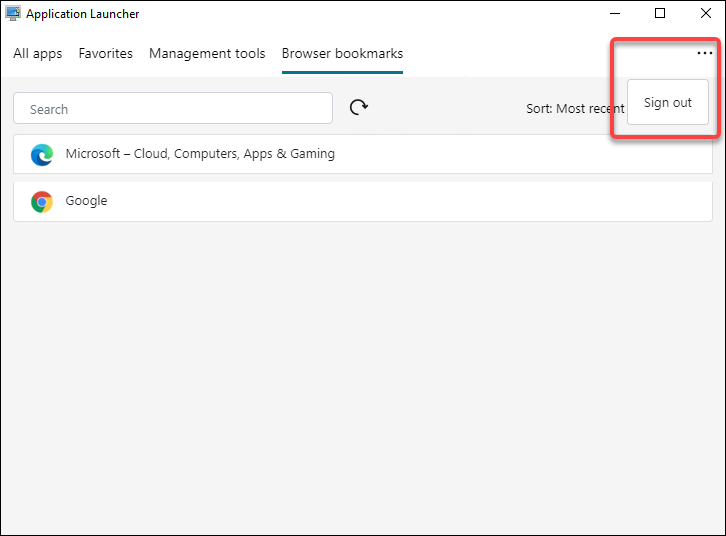Go to the Favorites tab
The width and height of the screenshot is (726, 536).
(x=106, y=54)
